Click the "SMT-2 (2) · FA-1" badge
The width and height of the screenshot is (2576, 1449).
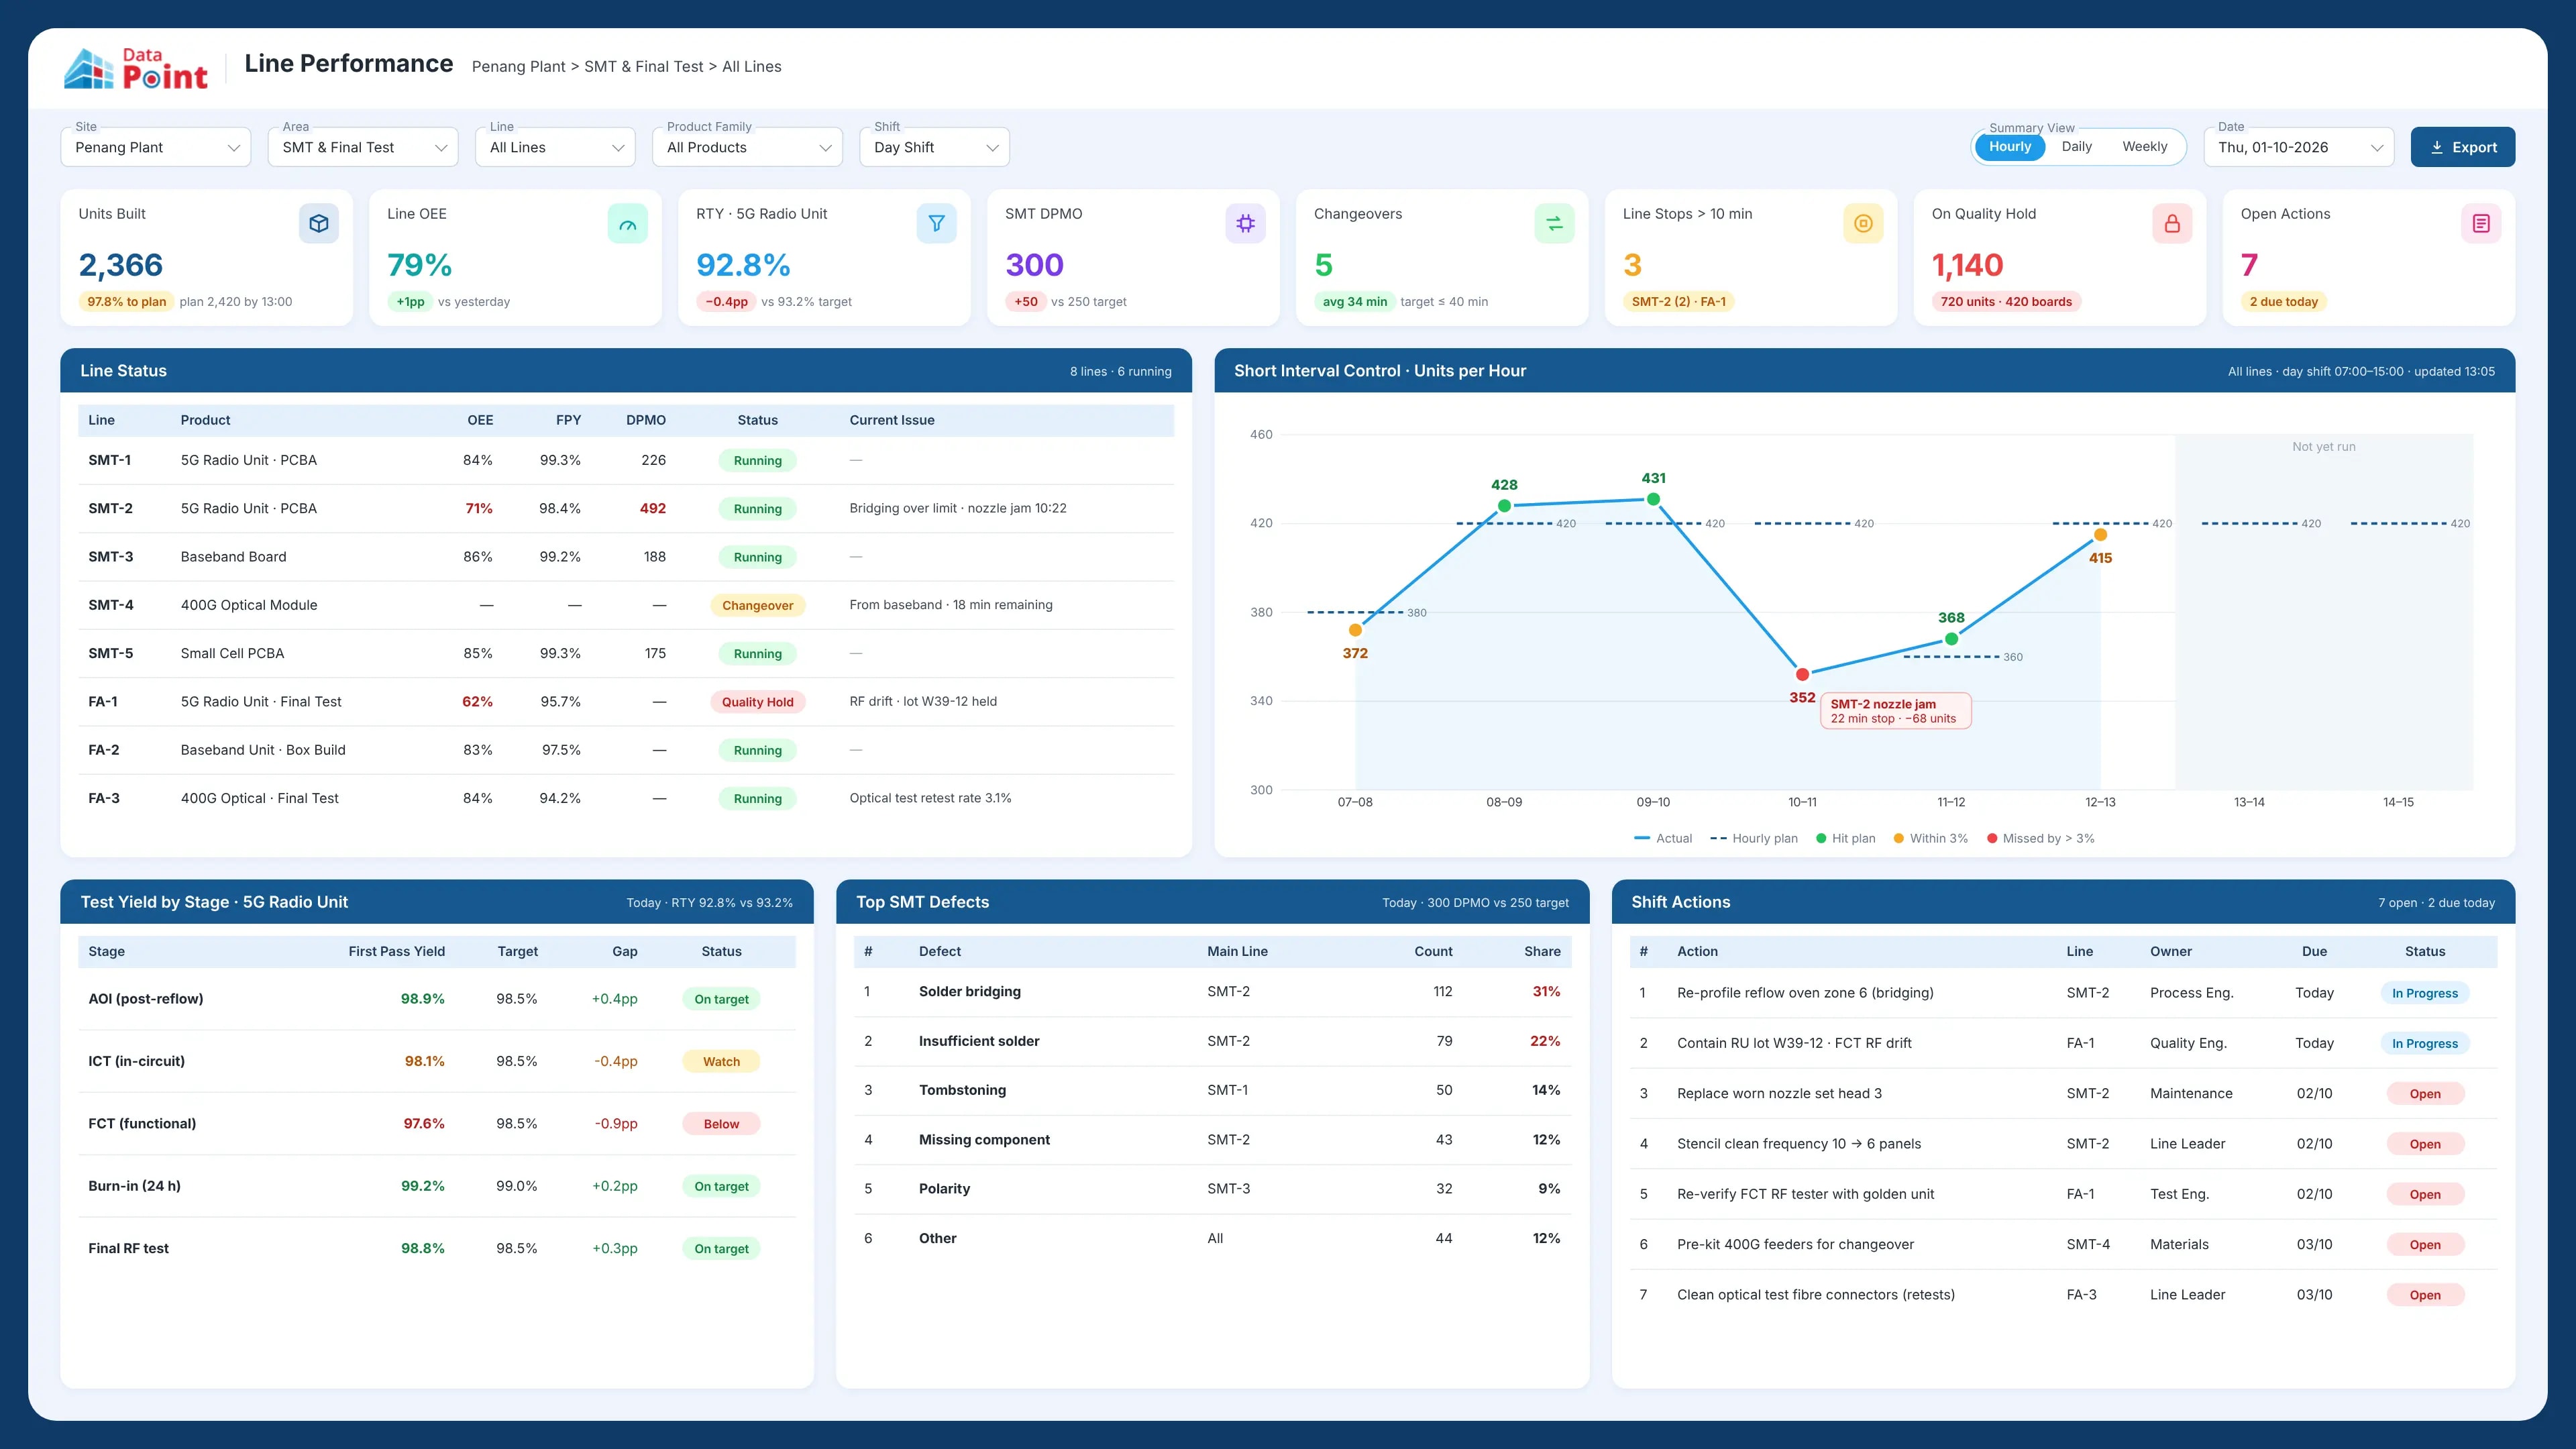pos(1679,302)
